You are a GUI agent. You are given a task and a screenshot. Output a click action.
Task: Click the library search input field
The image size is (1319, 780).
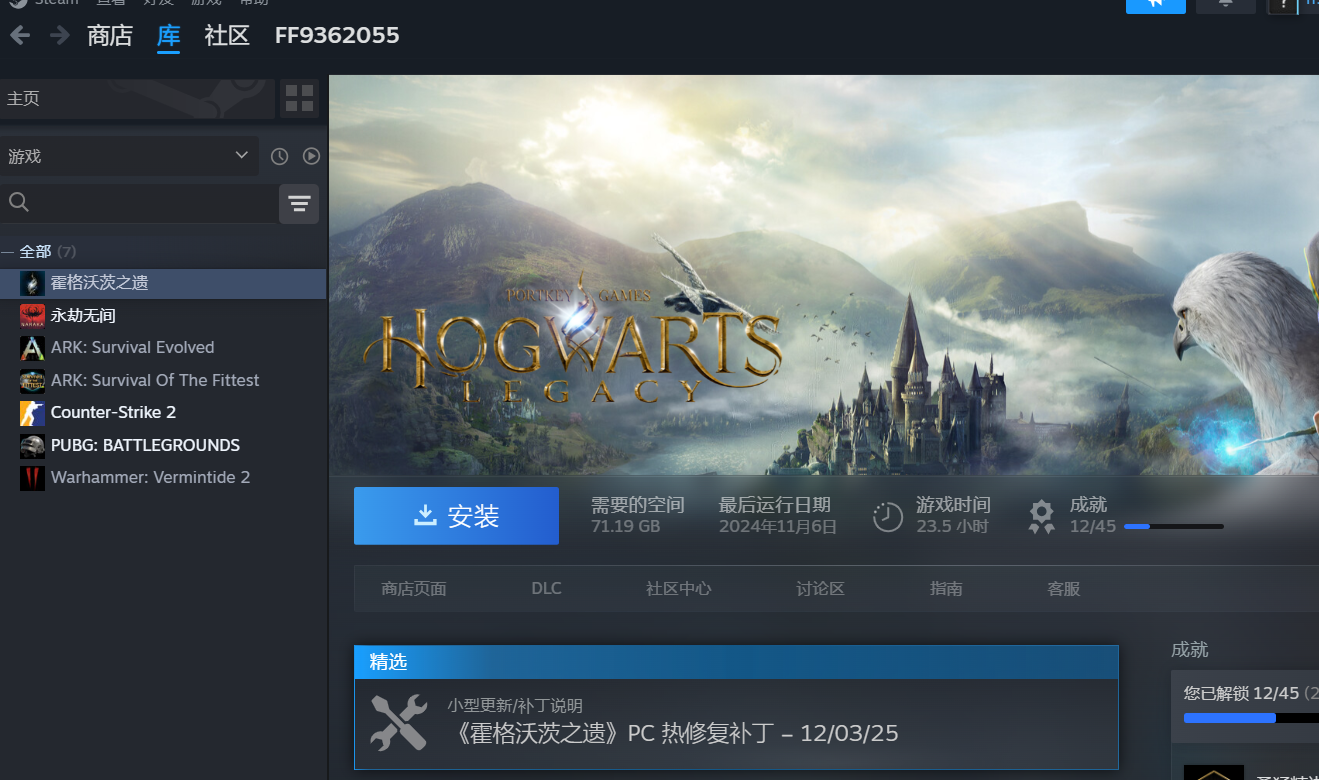coord(150,203)
